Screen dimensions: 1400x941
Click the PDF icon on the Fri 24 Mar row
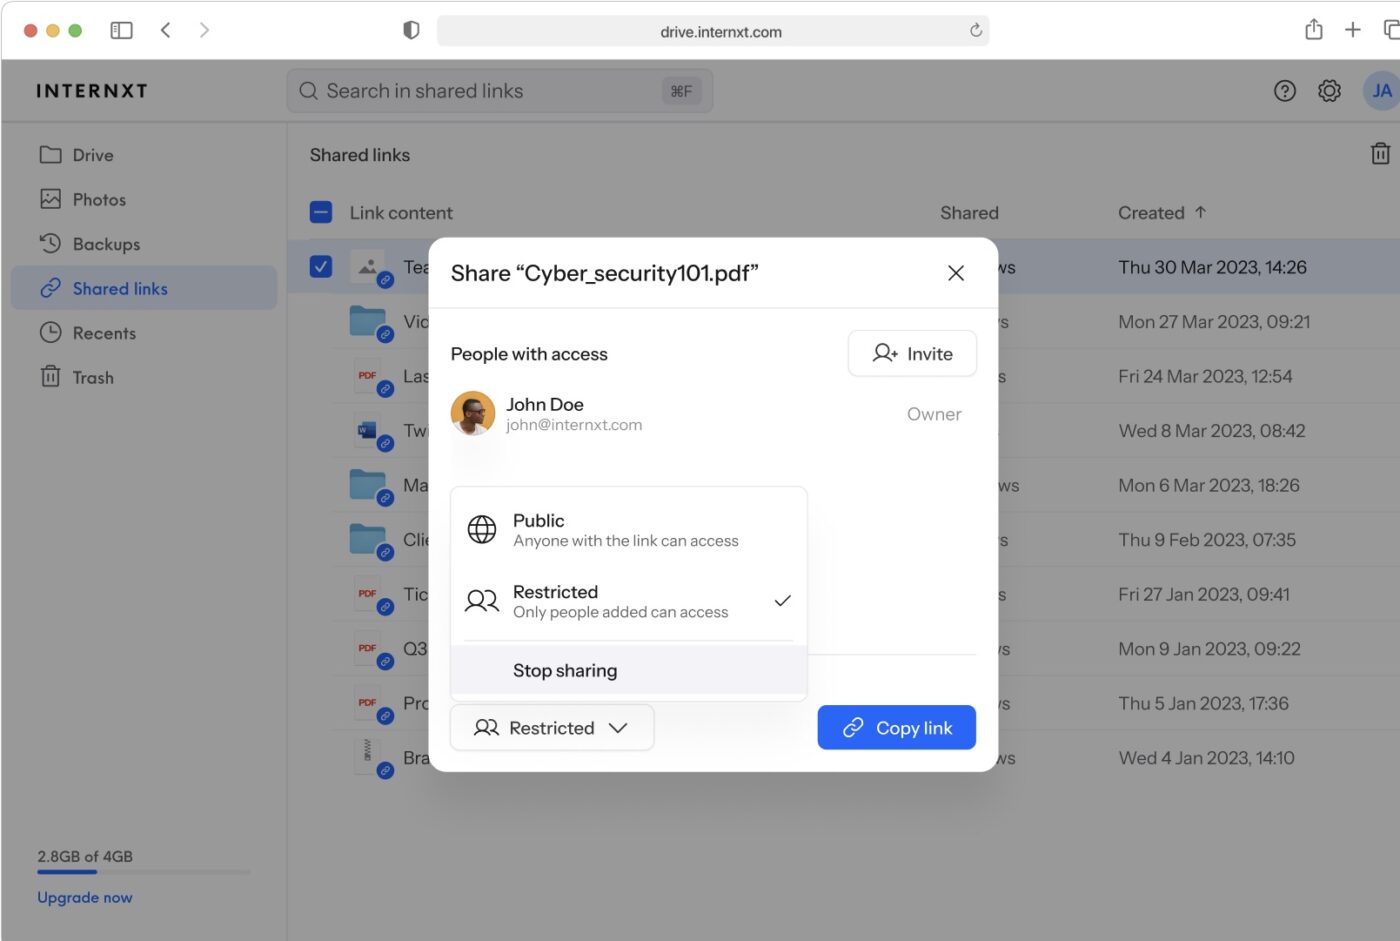[x=367, y=376]
